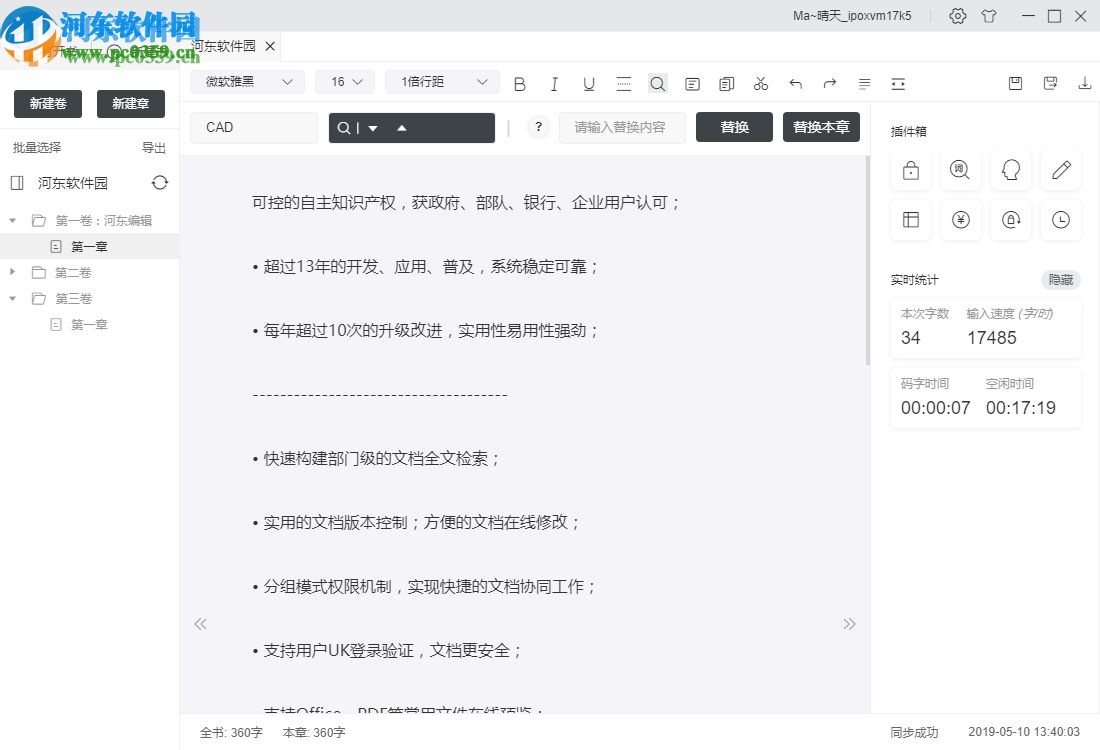The height and width of the screenshot is (750, 1100).
Task: Toggle underline formatting
Action: pos(589,84)
